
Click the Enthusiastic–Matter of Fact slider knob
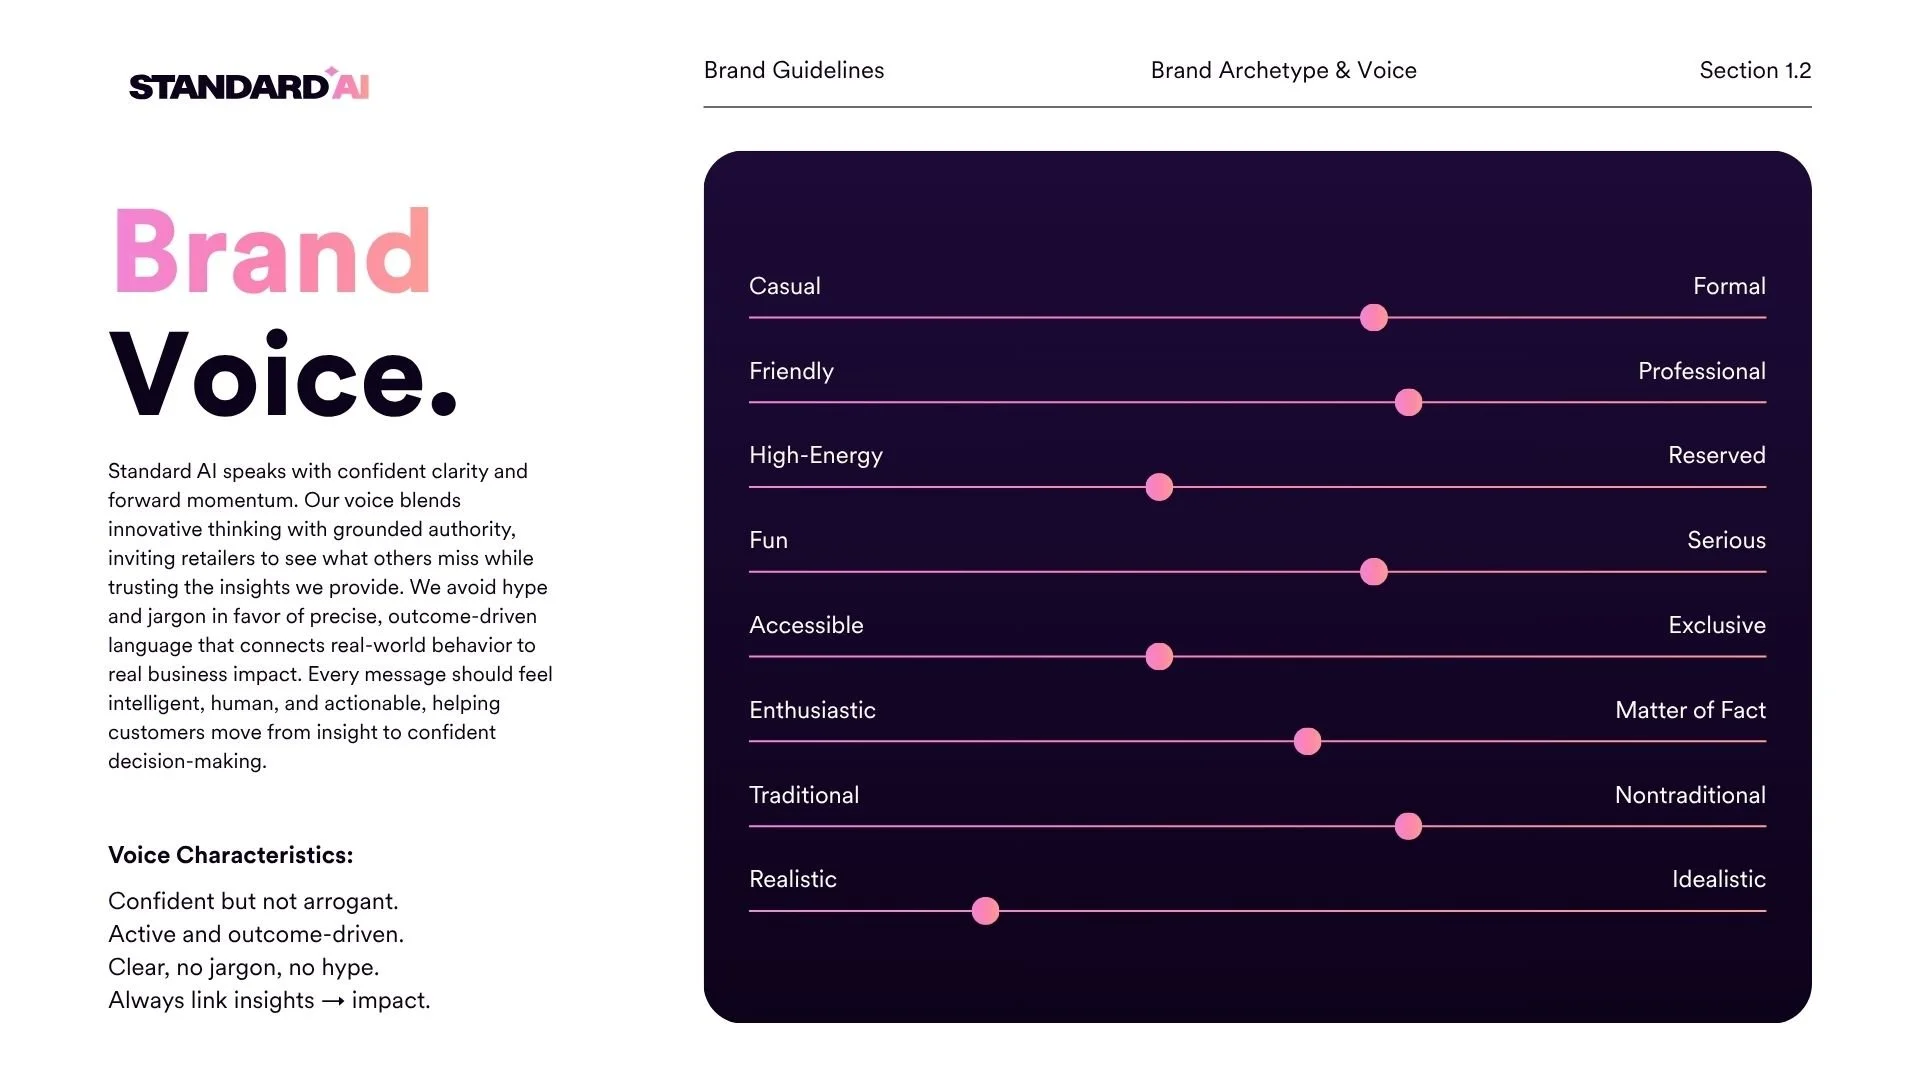pyautogui.click(x=1307, y=742)
